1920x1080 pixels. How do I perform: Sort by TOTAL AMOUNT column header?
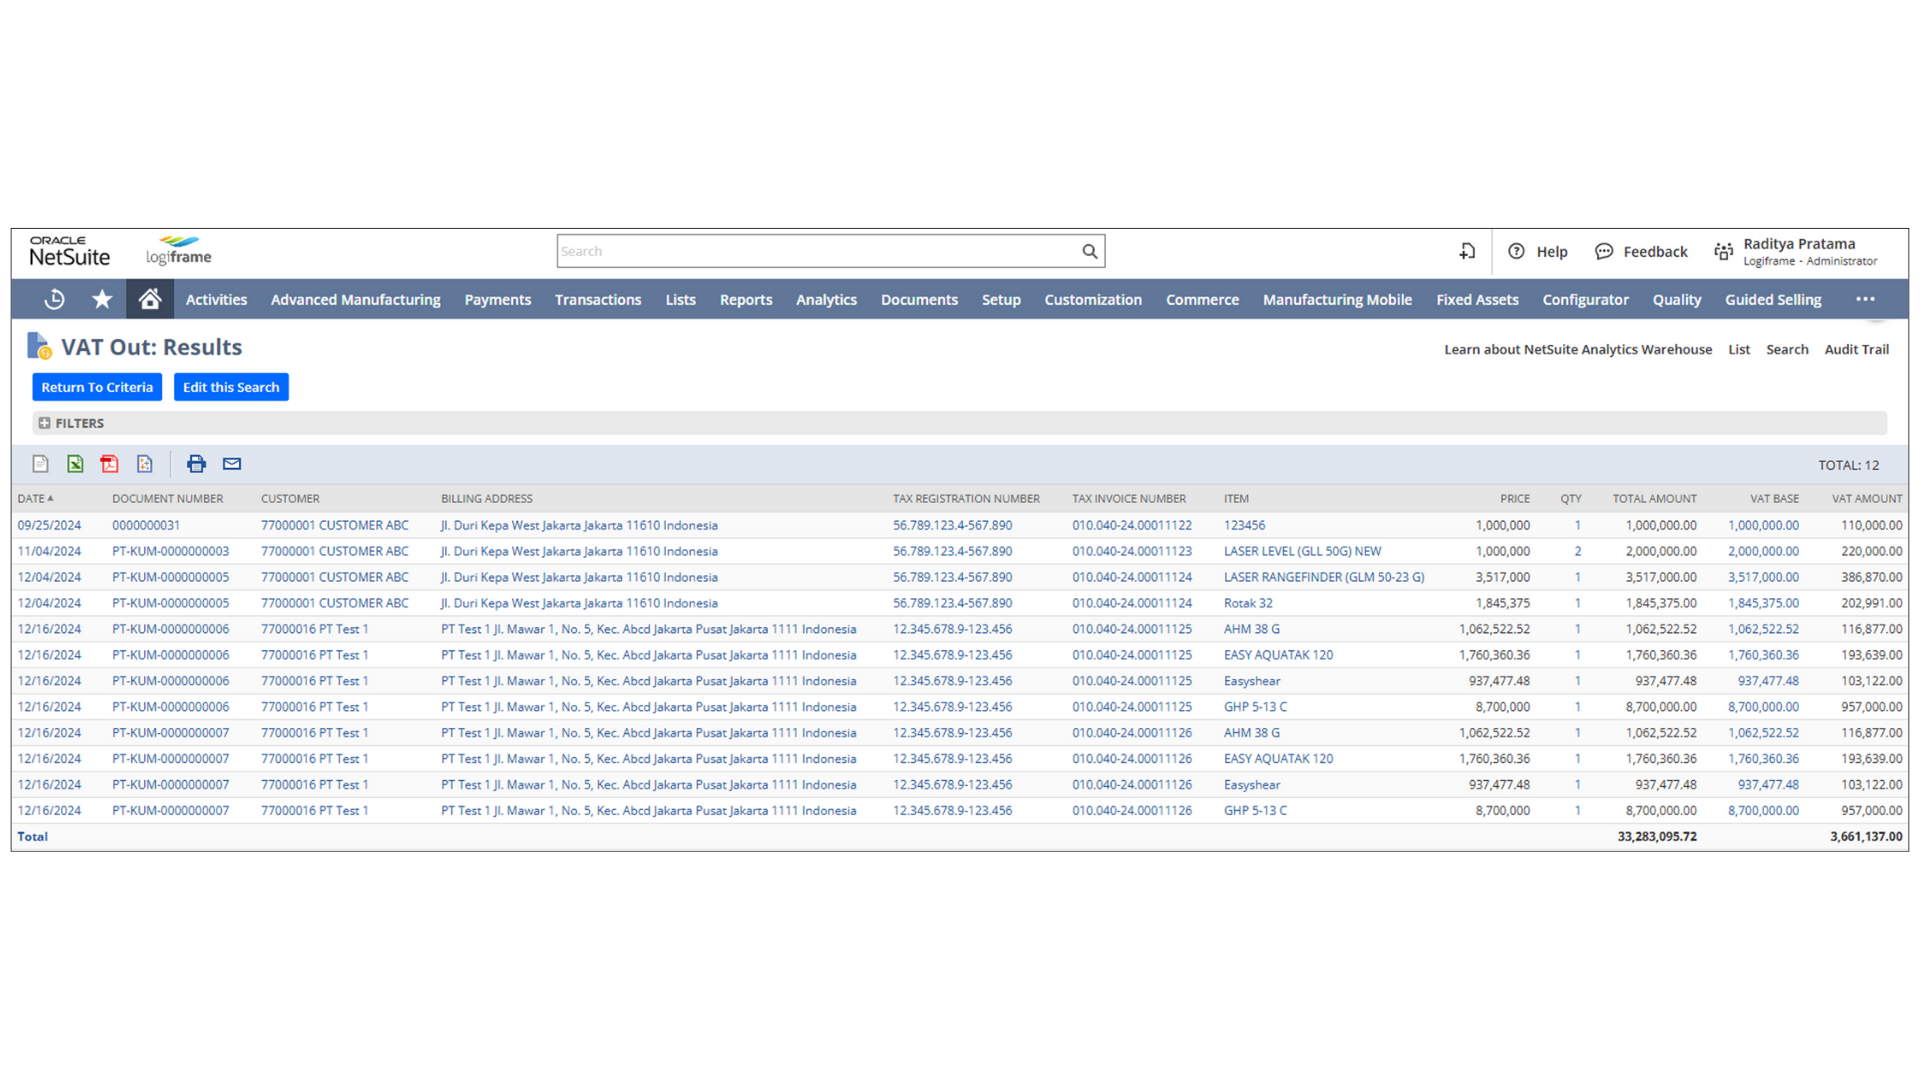pos(1654,498)
